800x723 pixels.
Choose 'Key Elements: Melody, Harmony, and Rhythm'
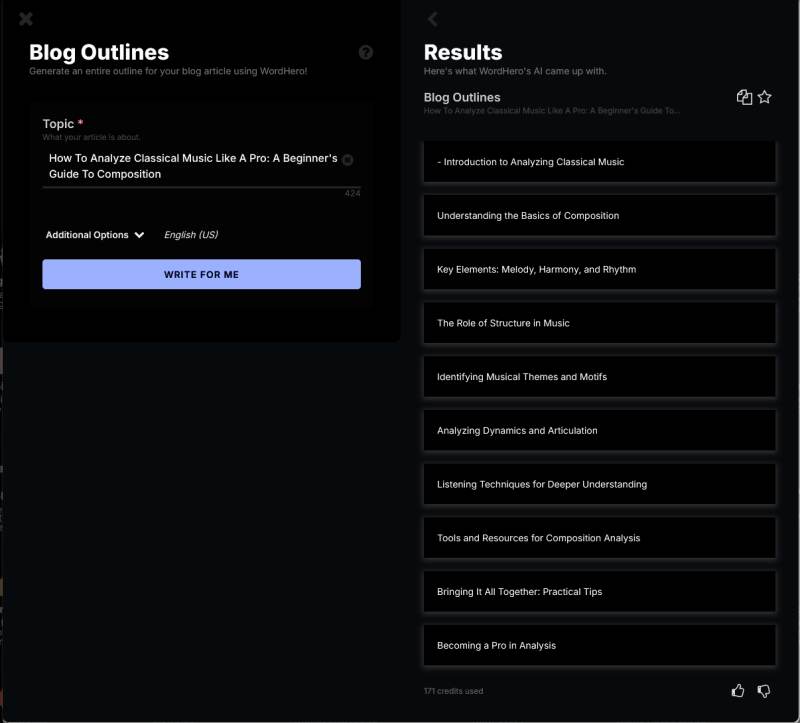point(599,269)
